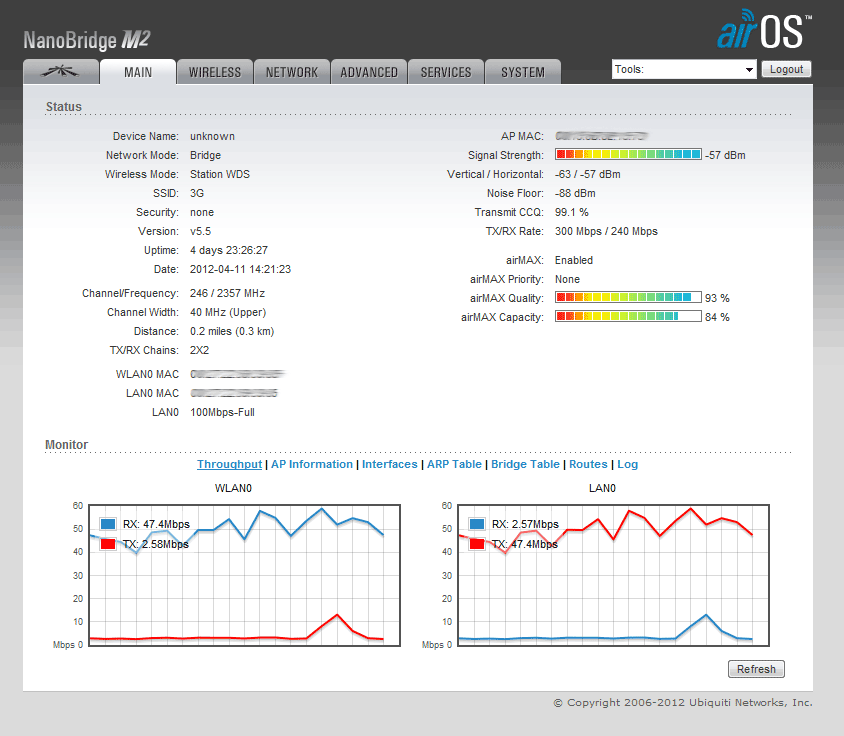844x736 pixels.
Task: Click the Refresh button
Action: [756, 669]
